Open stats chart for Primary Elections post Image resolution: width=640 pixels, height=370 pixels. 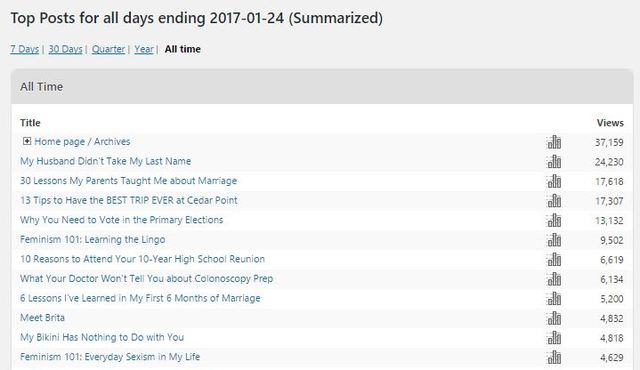[x=554, y=220]
